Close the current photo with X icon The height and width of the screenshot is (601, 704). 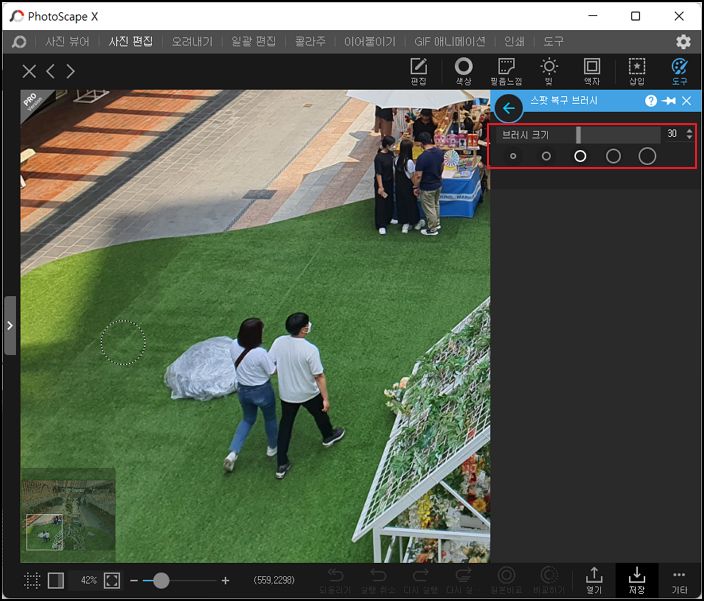[x=29, y=71]
